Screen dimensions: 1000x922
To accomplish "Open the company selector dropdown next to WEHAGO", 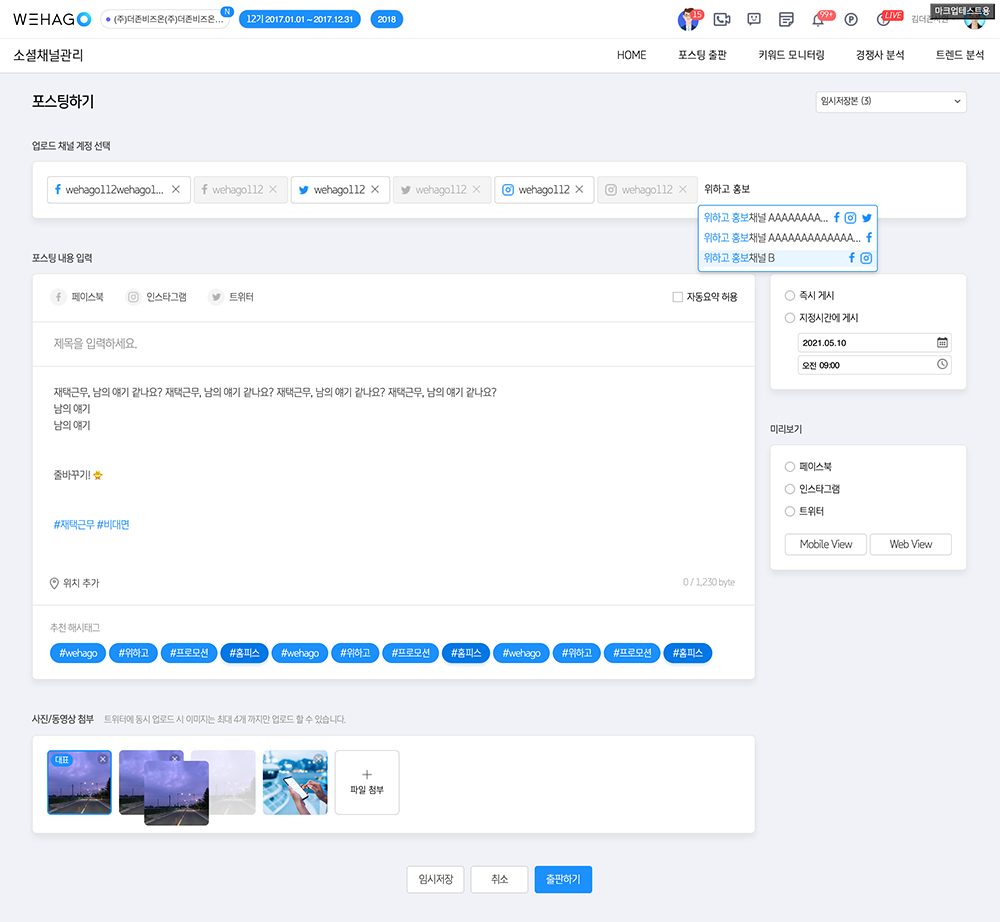I will point(165,19).
